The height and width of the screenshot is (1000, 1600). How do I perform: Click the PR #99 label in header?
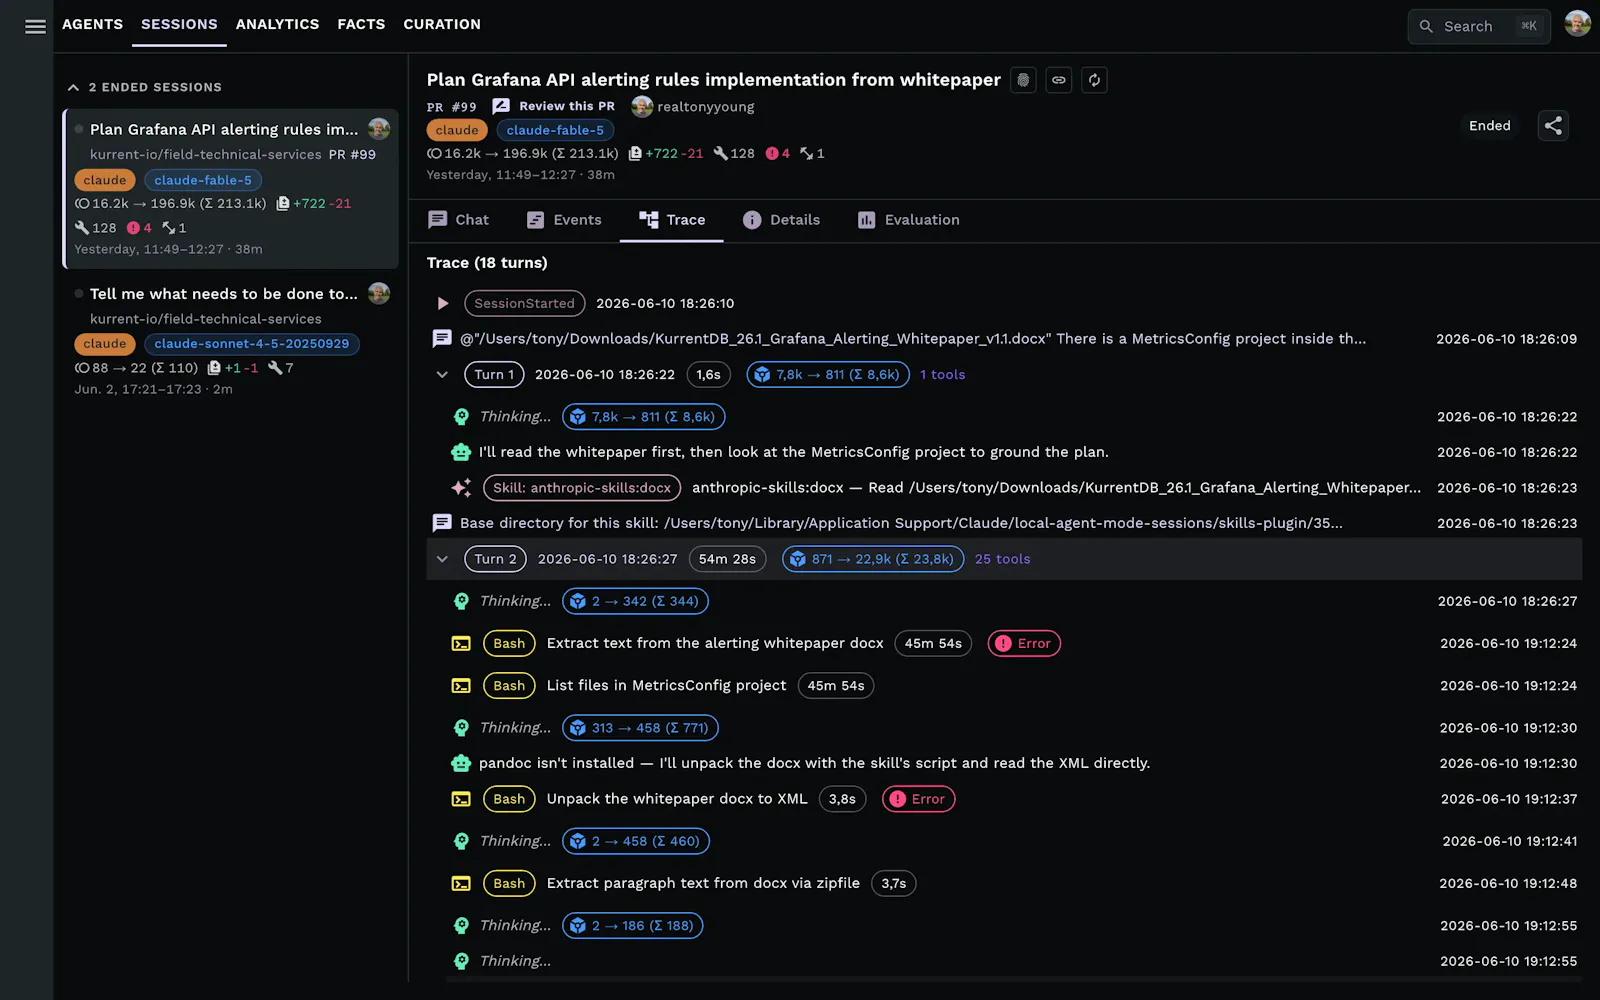pos(452,107)
